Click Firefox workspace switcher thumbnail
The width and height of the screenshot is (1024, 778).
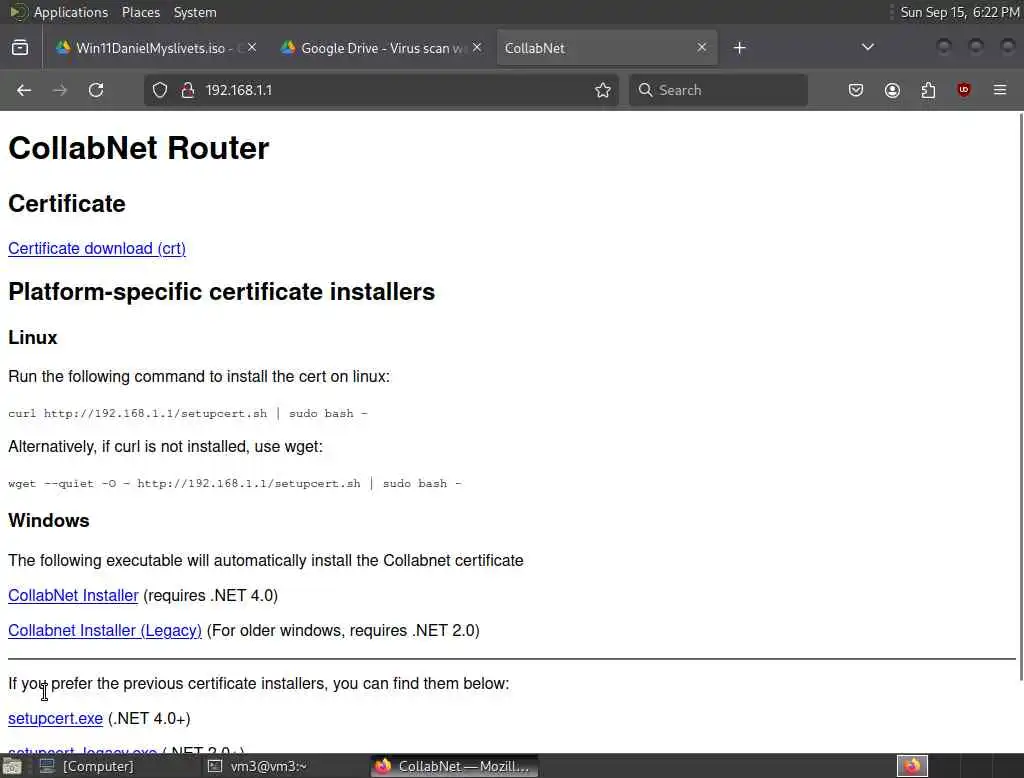[x=912, y=766]
